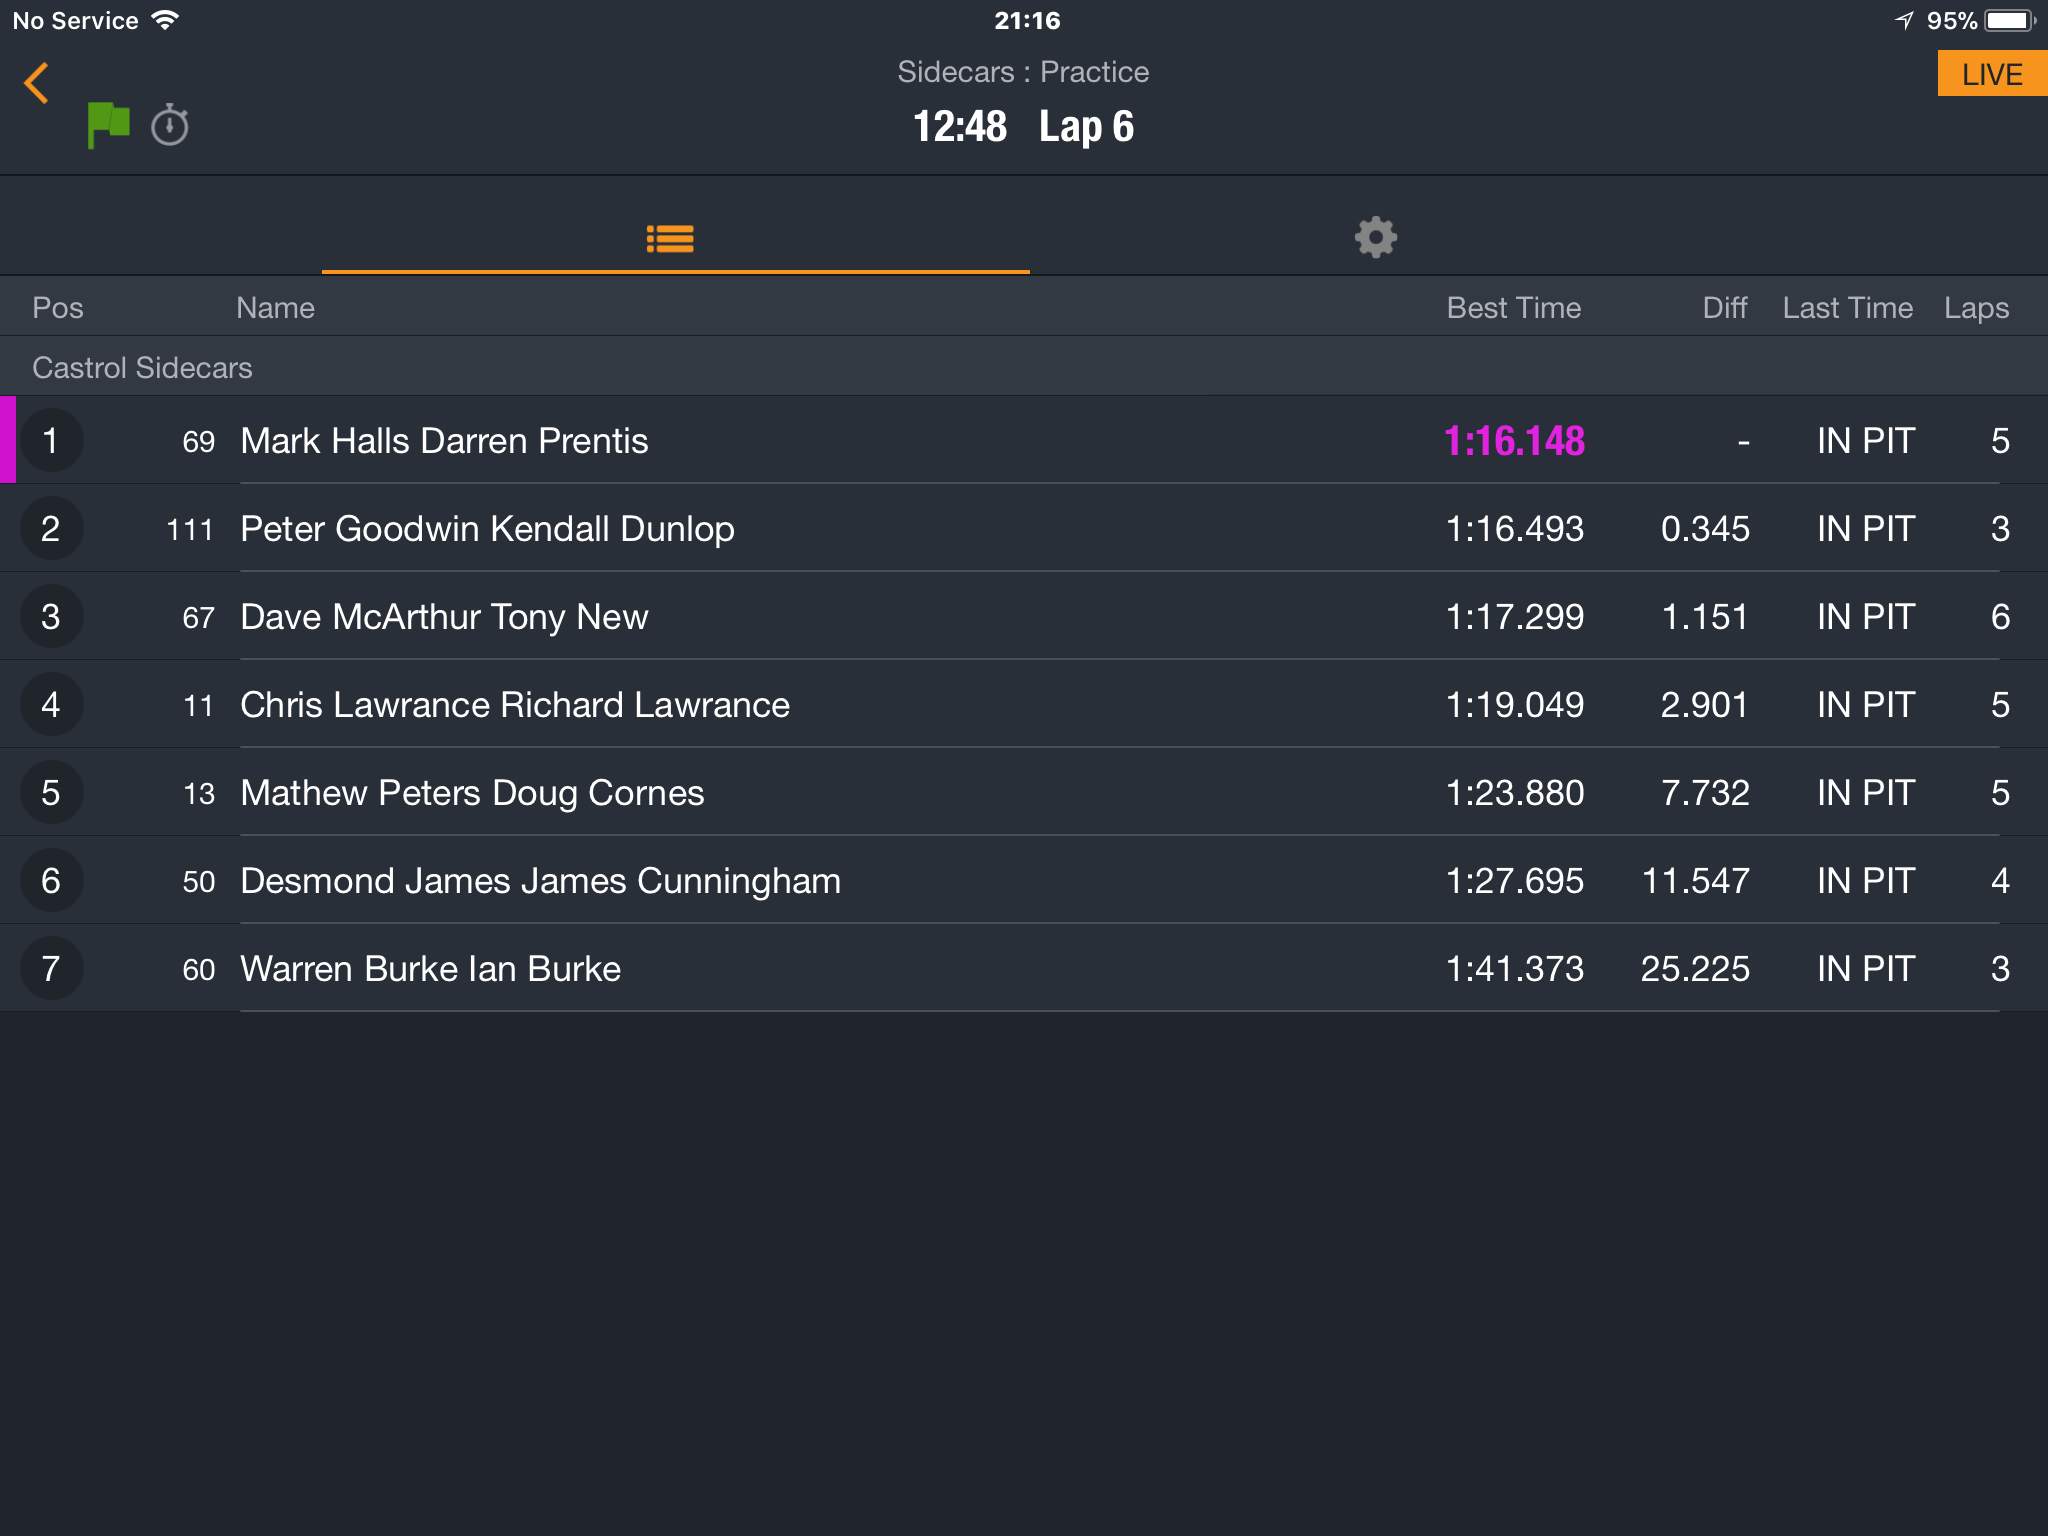Tap the 12:48 Lap 6 session timer
This screenshot has width=2048, height=1536.
(1023, 127)
